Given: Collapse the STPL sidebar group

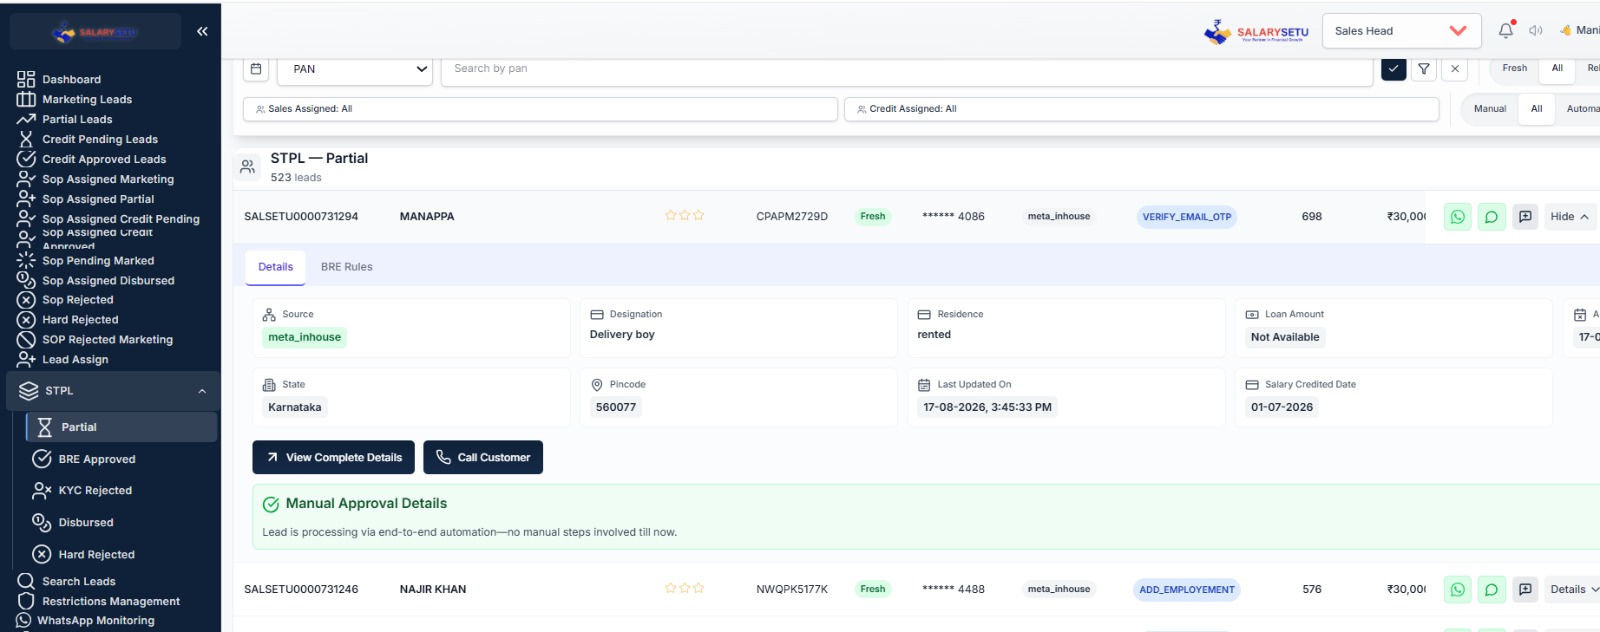Looking at the screenshot, I should (x=112, y=391).
